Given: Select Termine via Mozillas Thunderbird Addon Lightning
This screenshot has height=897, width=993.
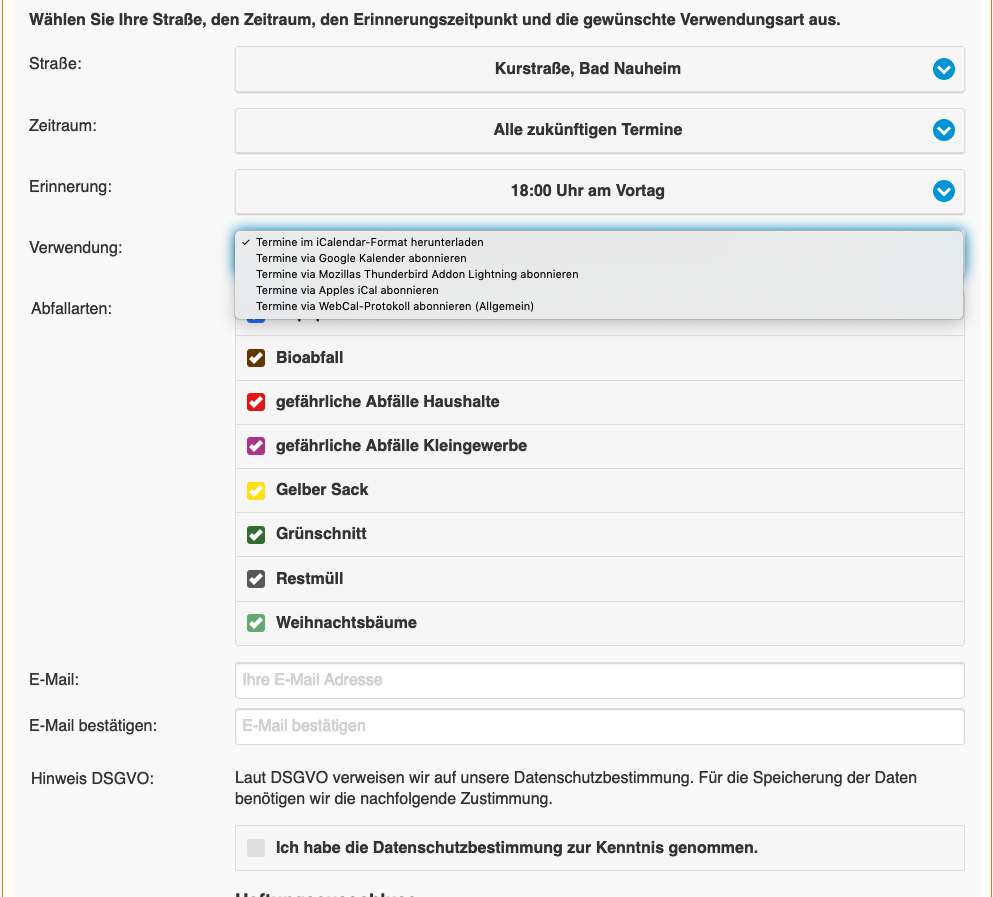Looking at the screenshot, I should [417, 274].
